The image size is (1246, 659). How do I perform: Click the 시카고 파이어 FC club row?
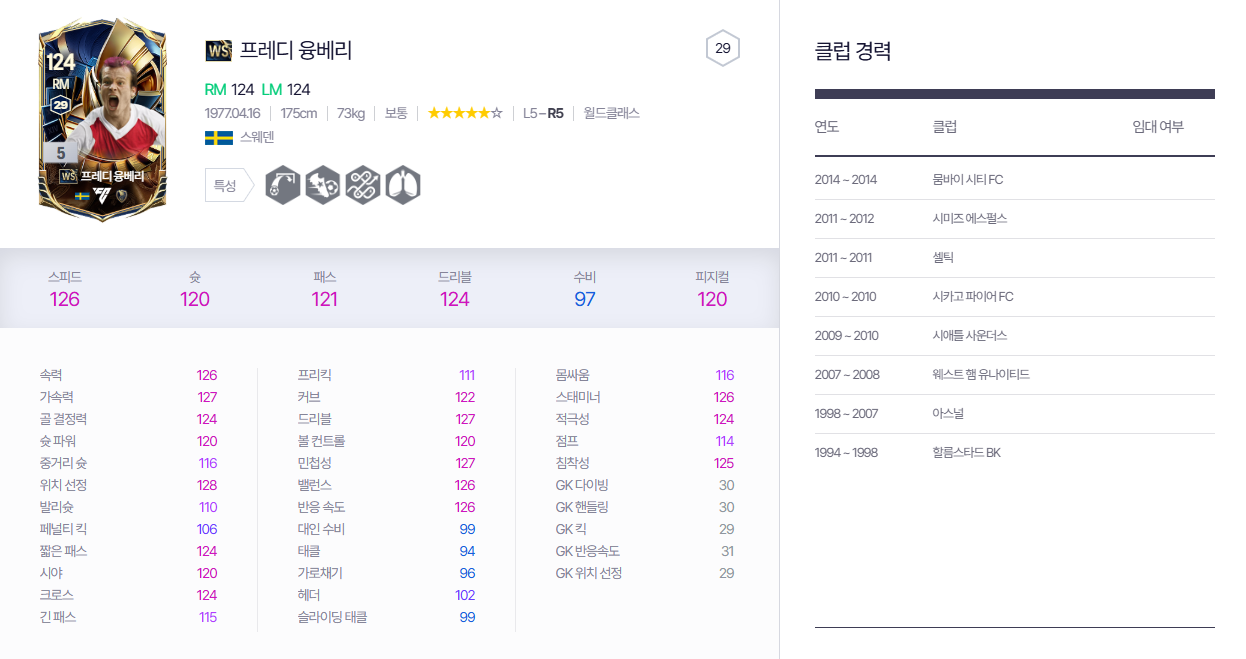(1015, 296)
